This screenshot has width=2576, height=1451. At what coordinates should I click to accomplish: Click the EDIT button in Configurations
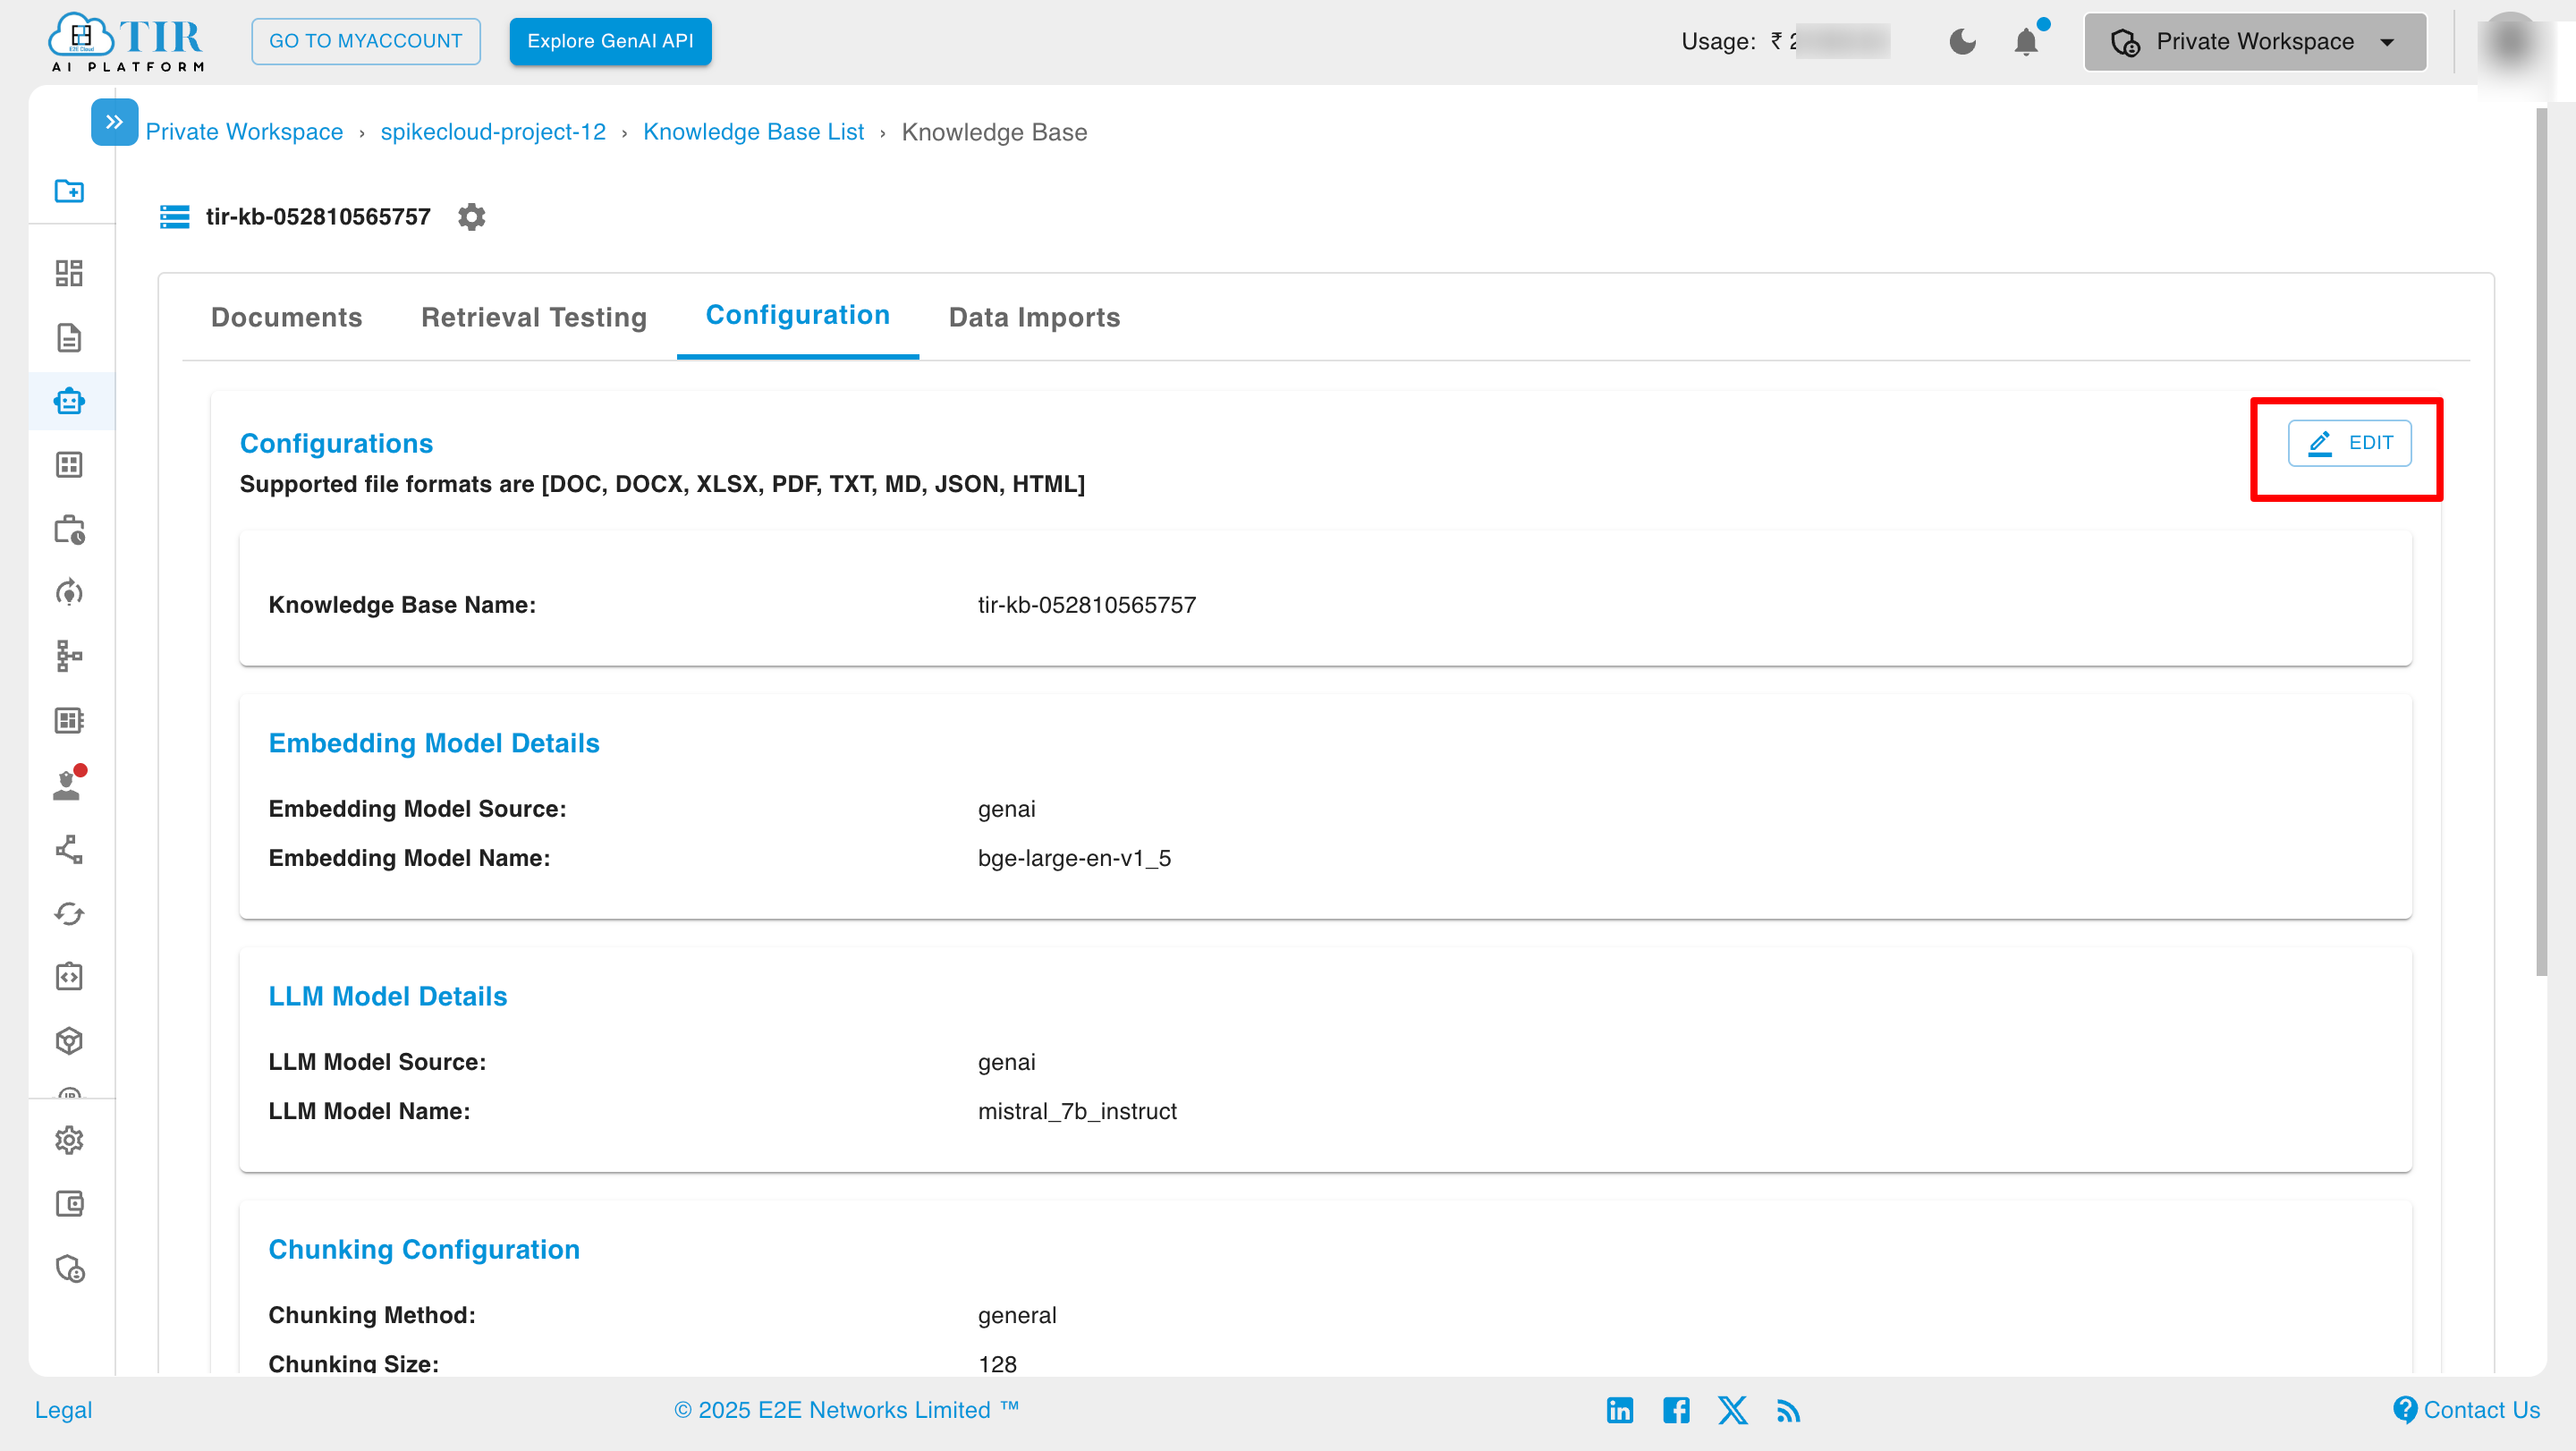[2351, 443]
